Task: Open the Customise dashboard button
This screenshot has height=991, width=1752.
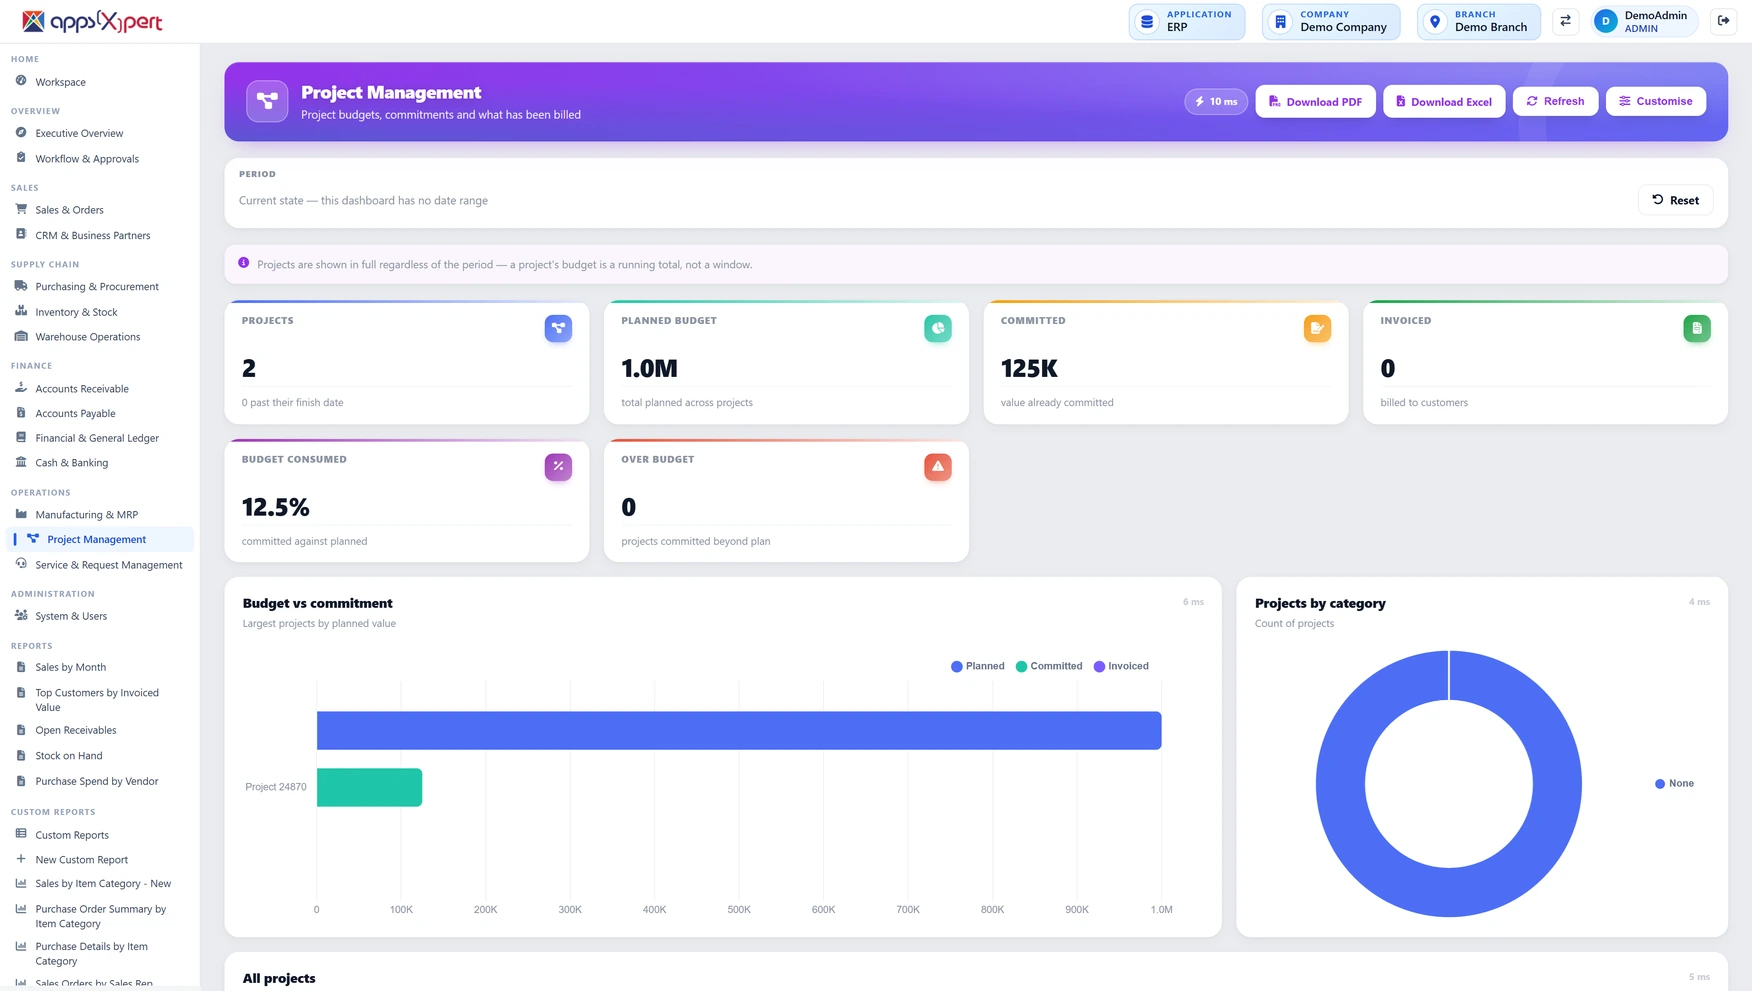Action: pos(1656,101)
